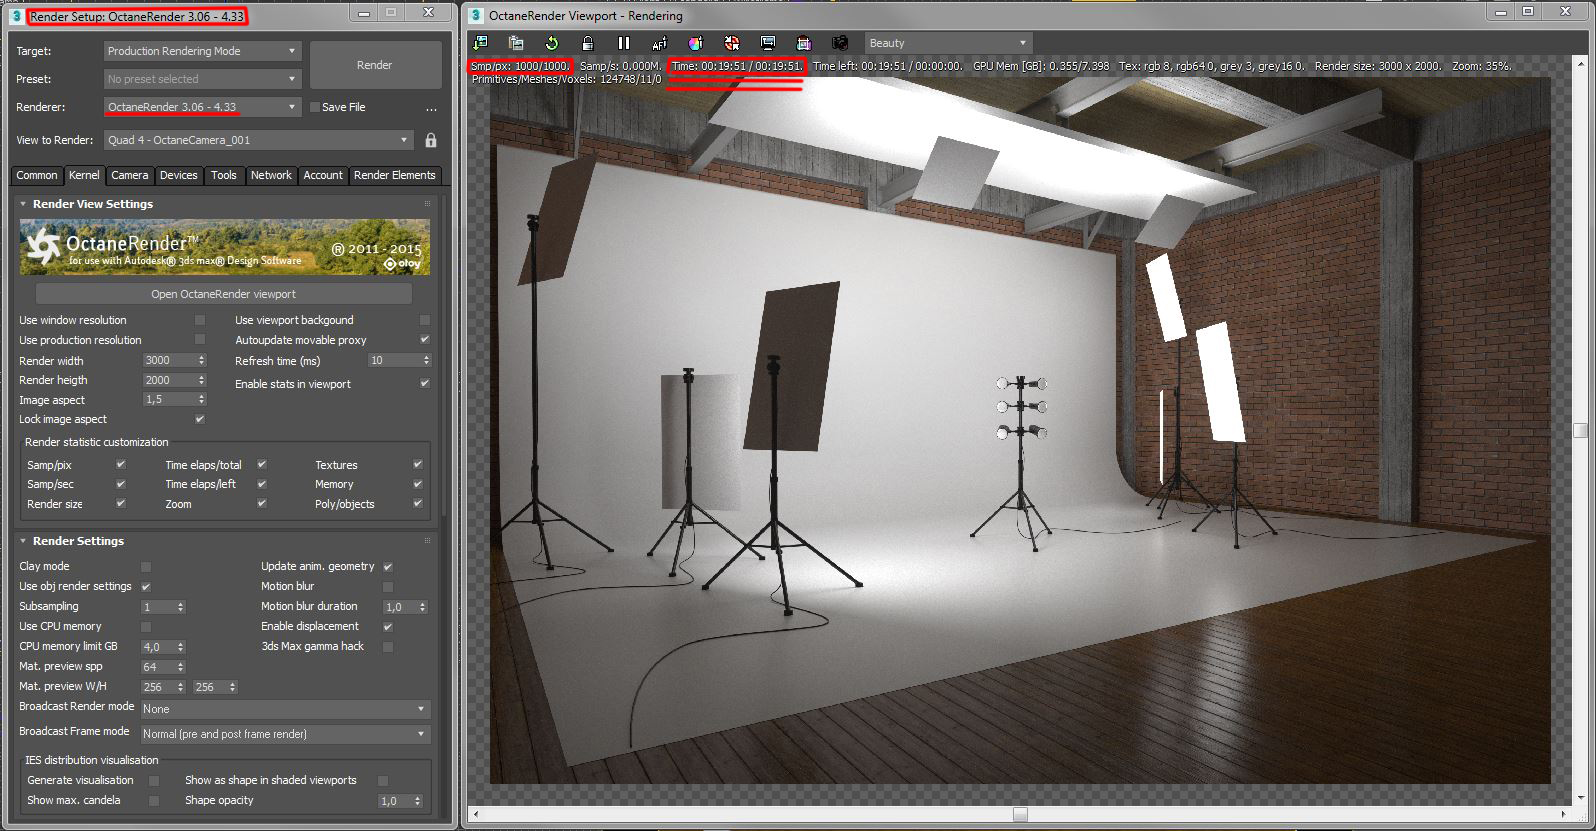
Task: Click the horizontal scrollbar right arrow
Action: pyautogui.click(x=1565, y=813)
